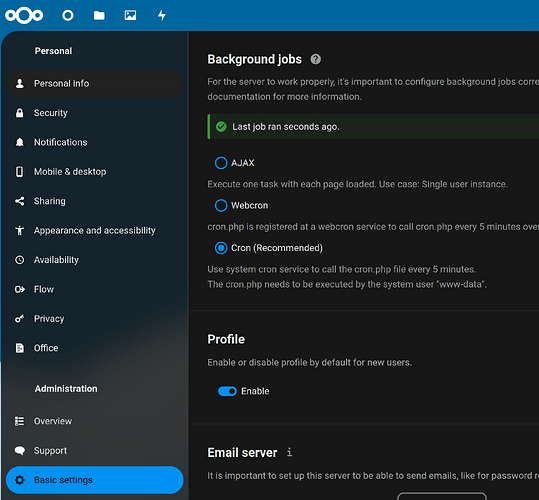
Task: Click the Background jobs help question icon
Action: click(x=316, y=59)
